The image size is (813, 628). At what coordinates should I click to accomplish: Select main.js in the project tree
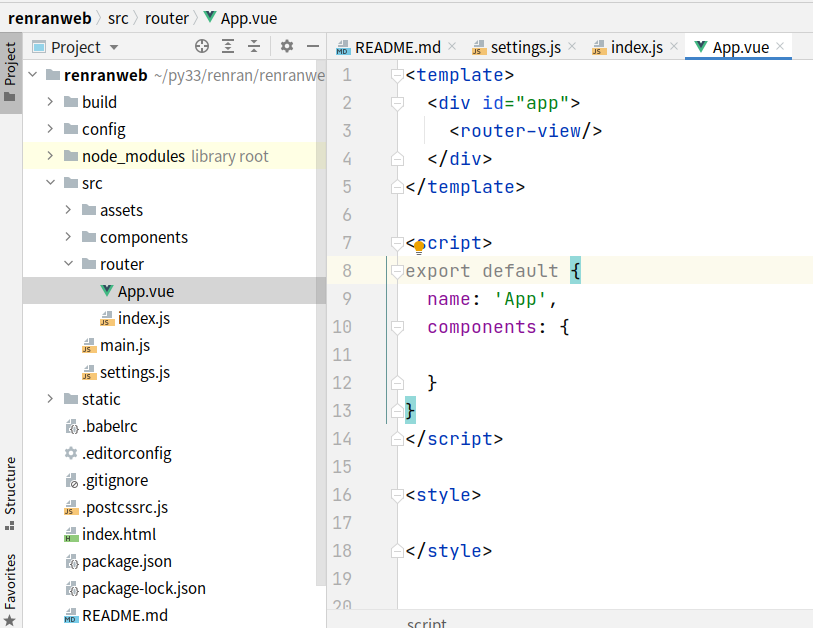pos(125,345)
